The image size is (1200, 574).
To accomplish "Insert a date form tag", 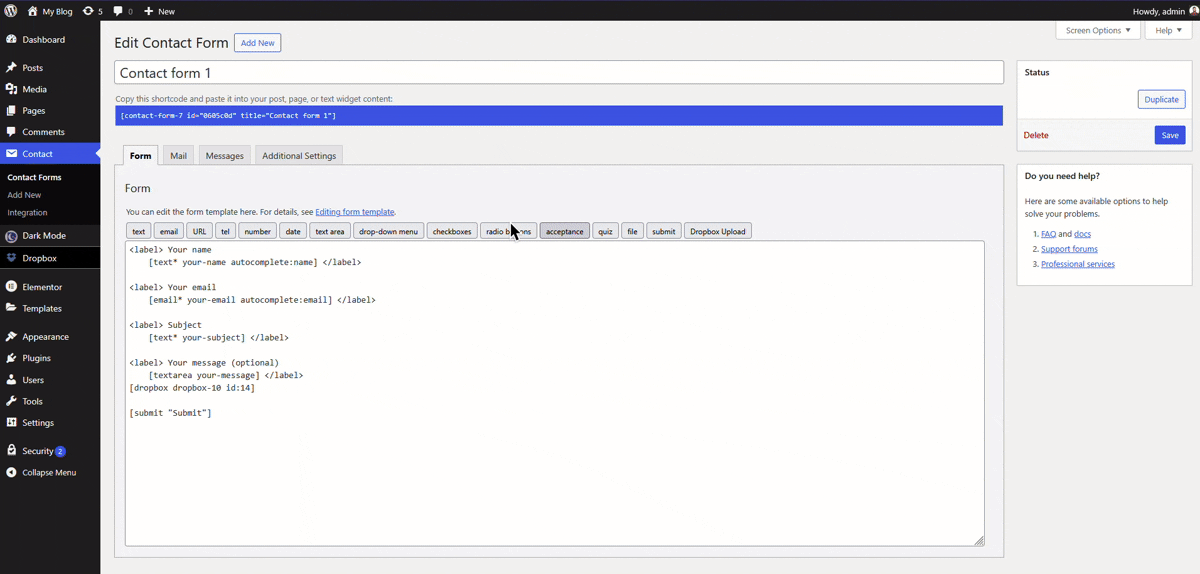I will 293,231.
